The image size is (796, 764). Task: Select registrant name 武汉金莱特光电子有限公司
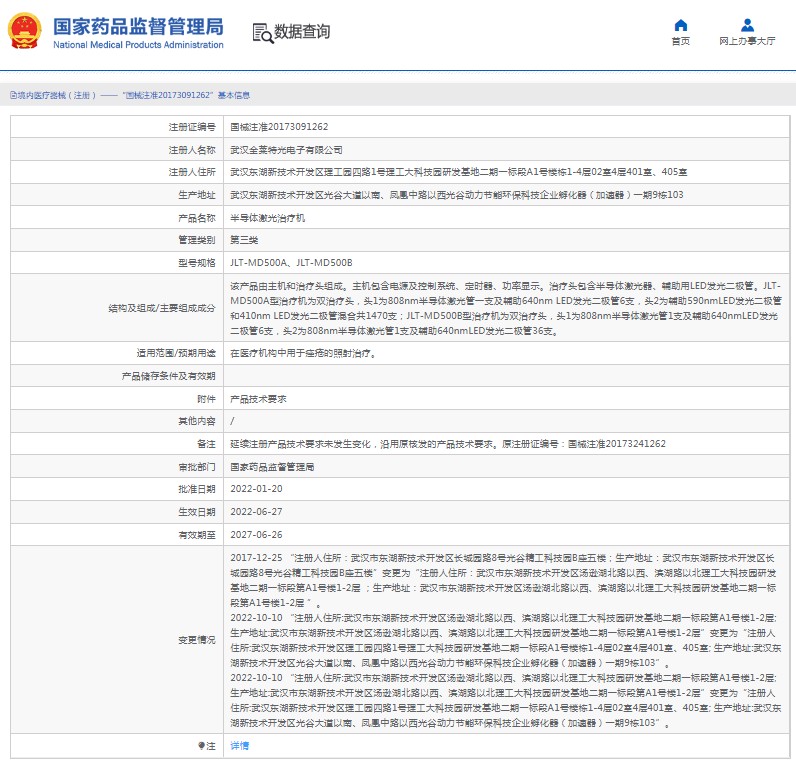[x=286, y=150]
